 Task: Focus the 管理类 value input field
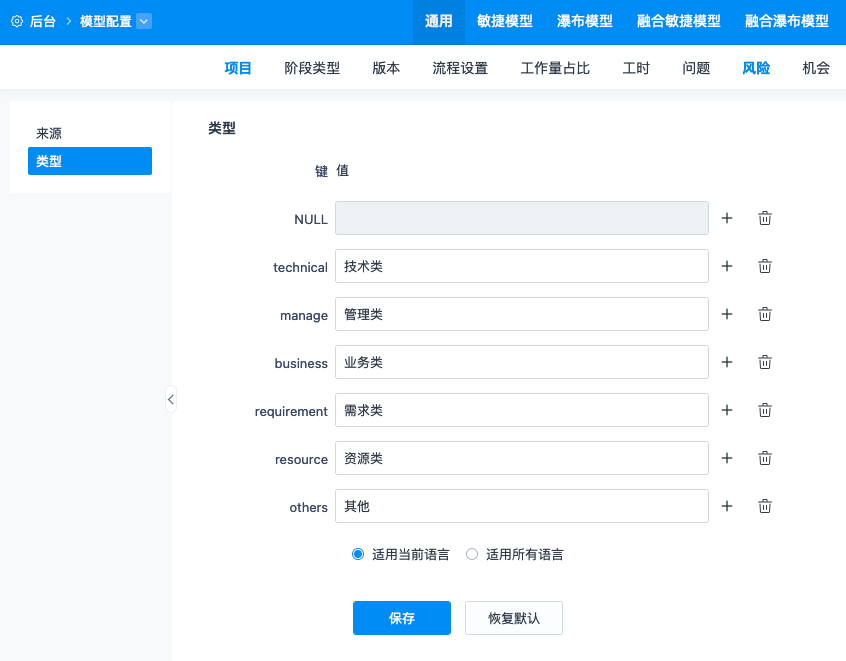pyautogui.click(x=521, y=314)
